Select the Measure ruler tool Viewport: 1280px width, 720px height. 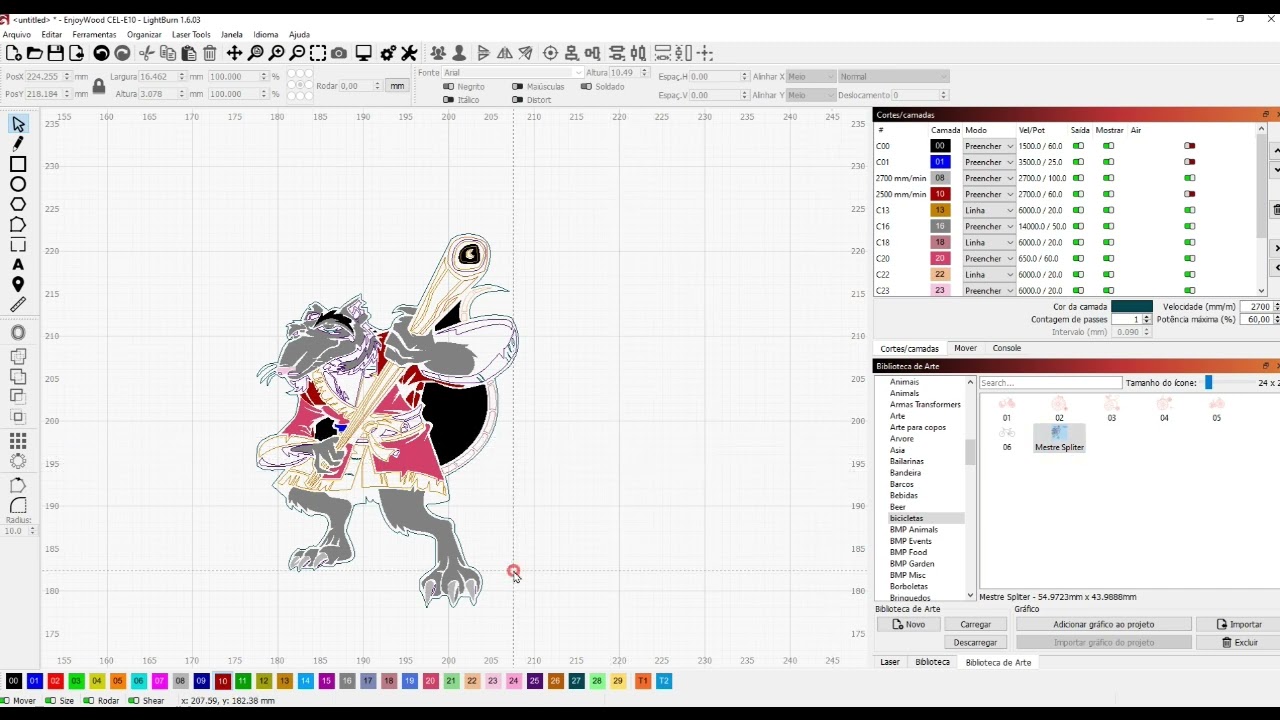coord(18,305)
